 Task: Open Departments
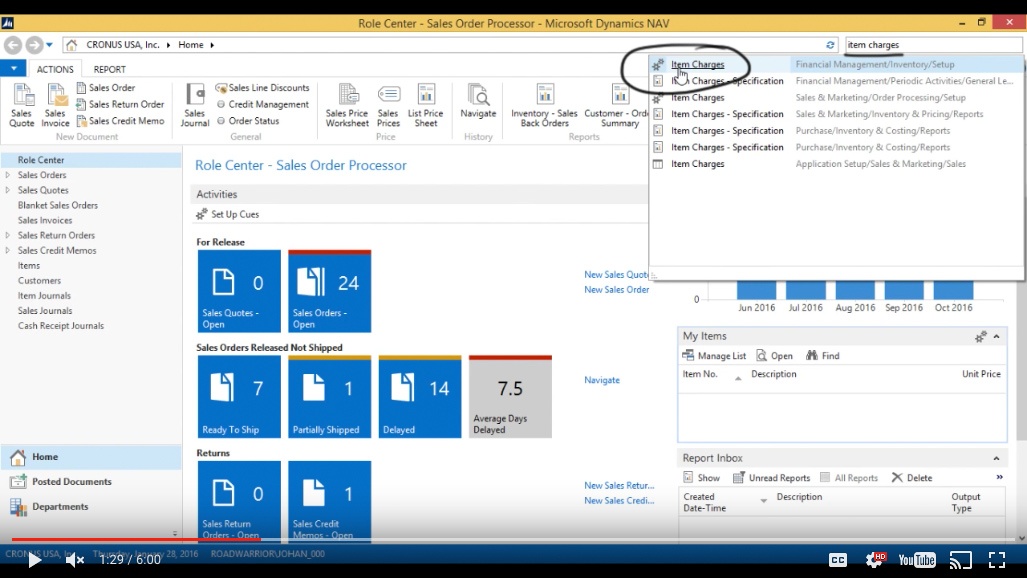(91, 507)
